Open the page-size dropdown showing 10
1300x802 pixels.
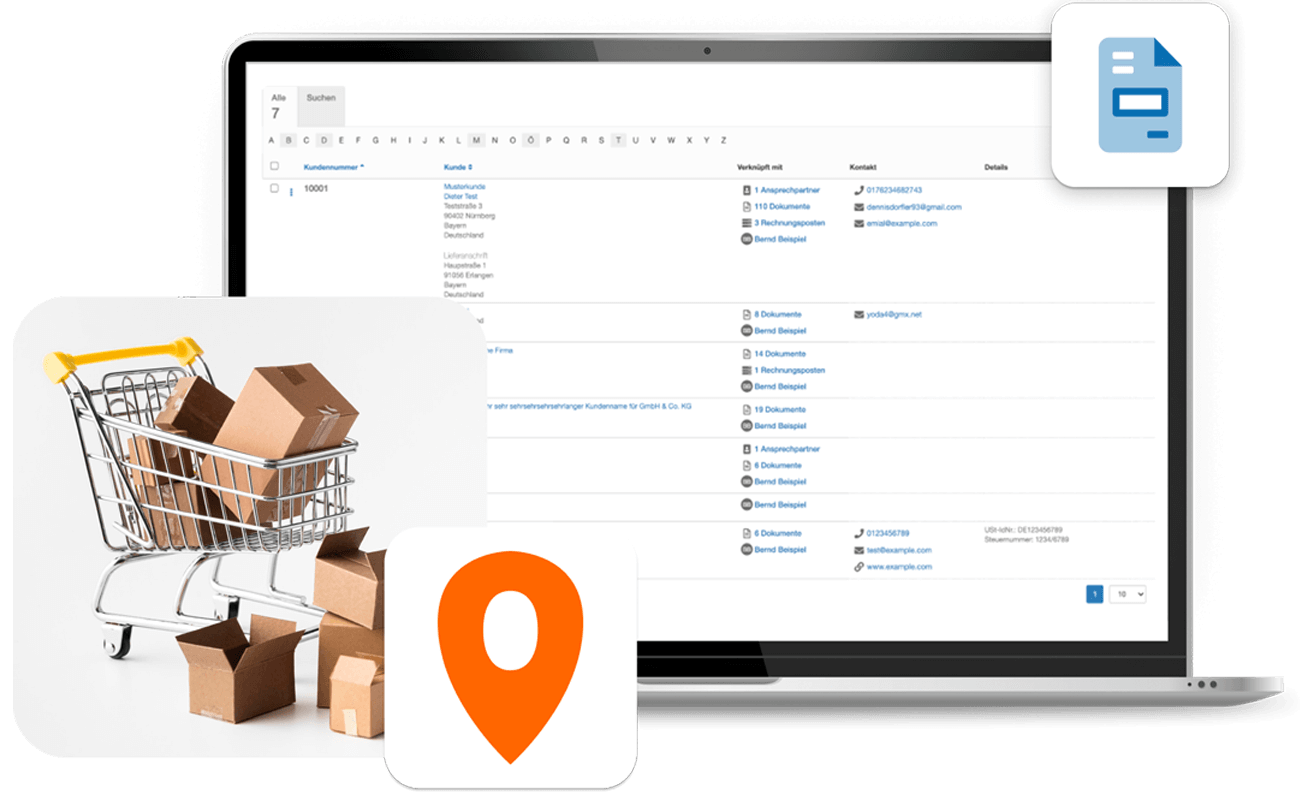1128,594
